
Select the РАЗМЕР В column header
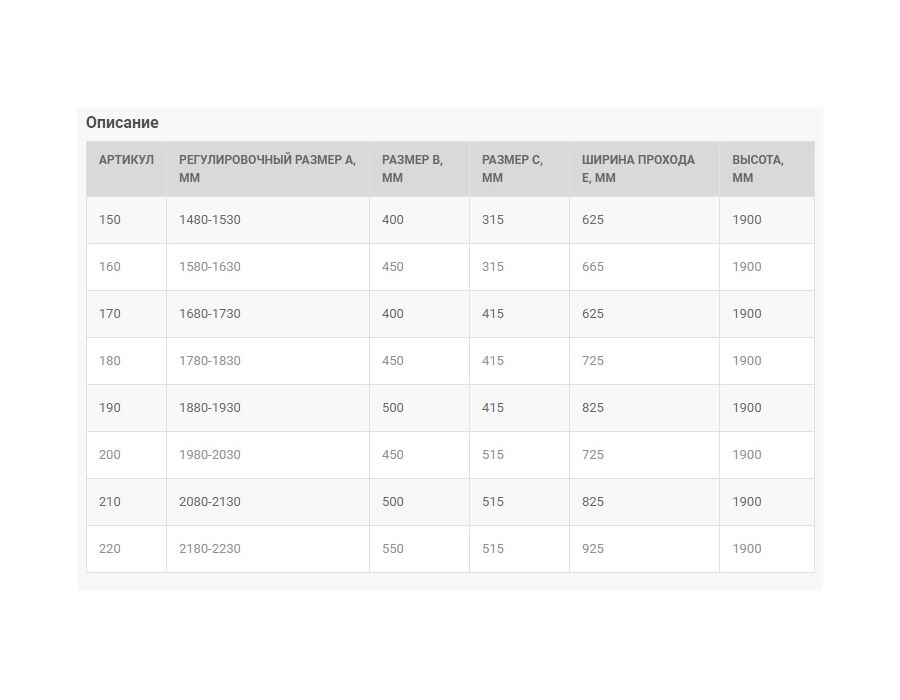[419, 169]
